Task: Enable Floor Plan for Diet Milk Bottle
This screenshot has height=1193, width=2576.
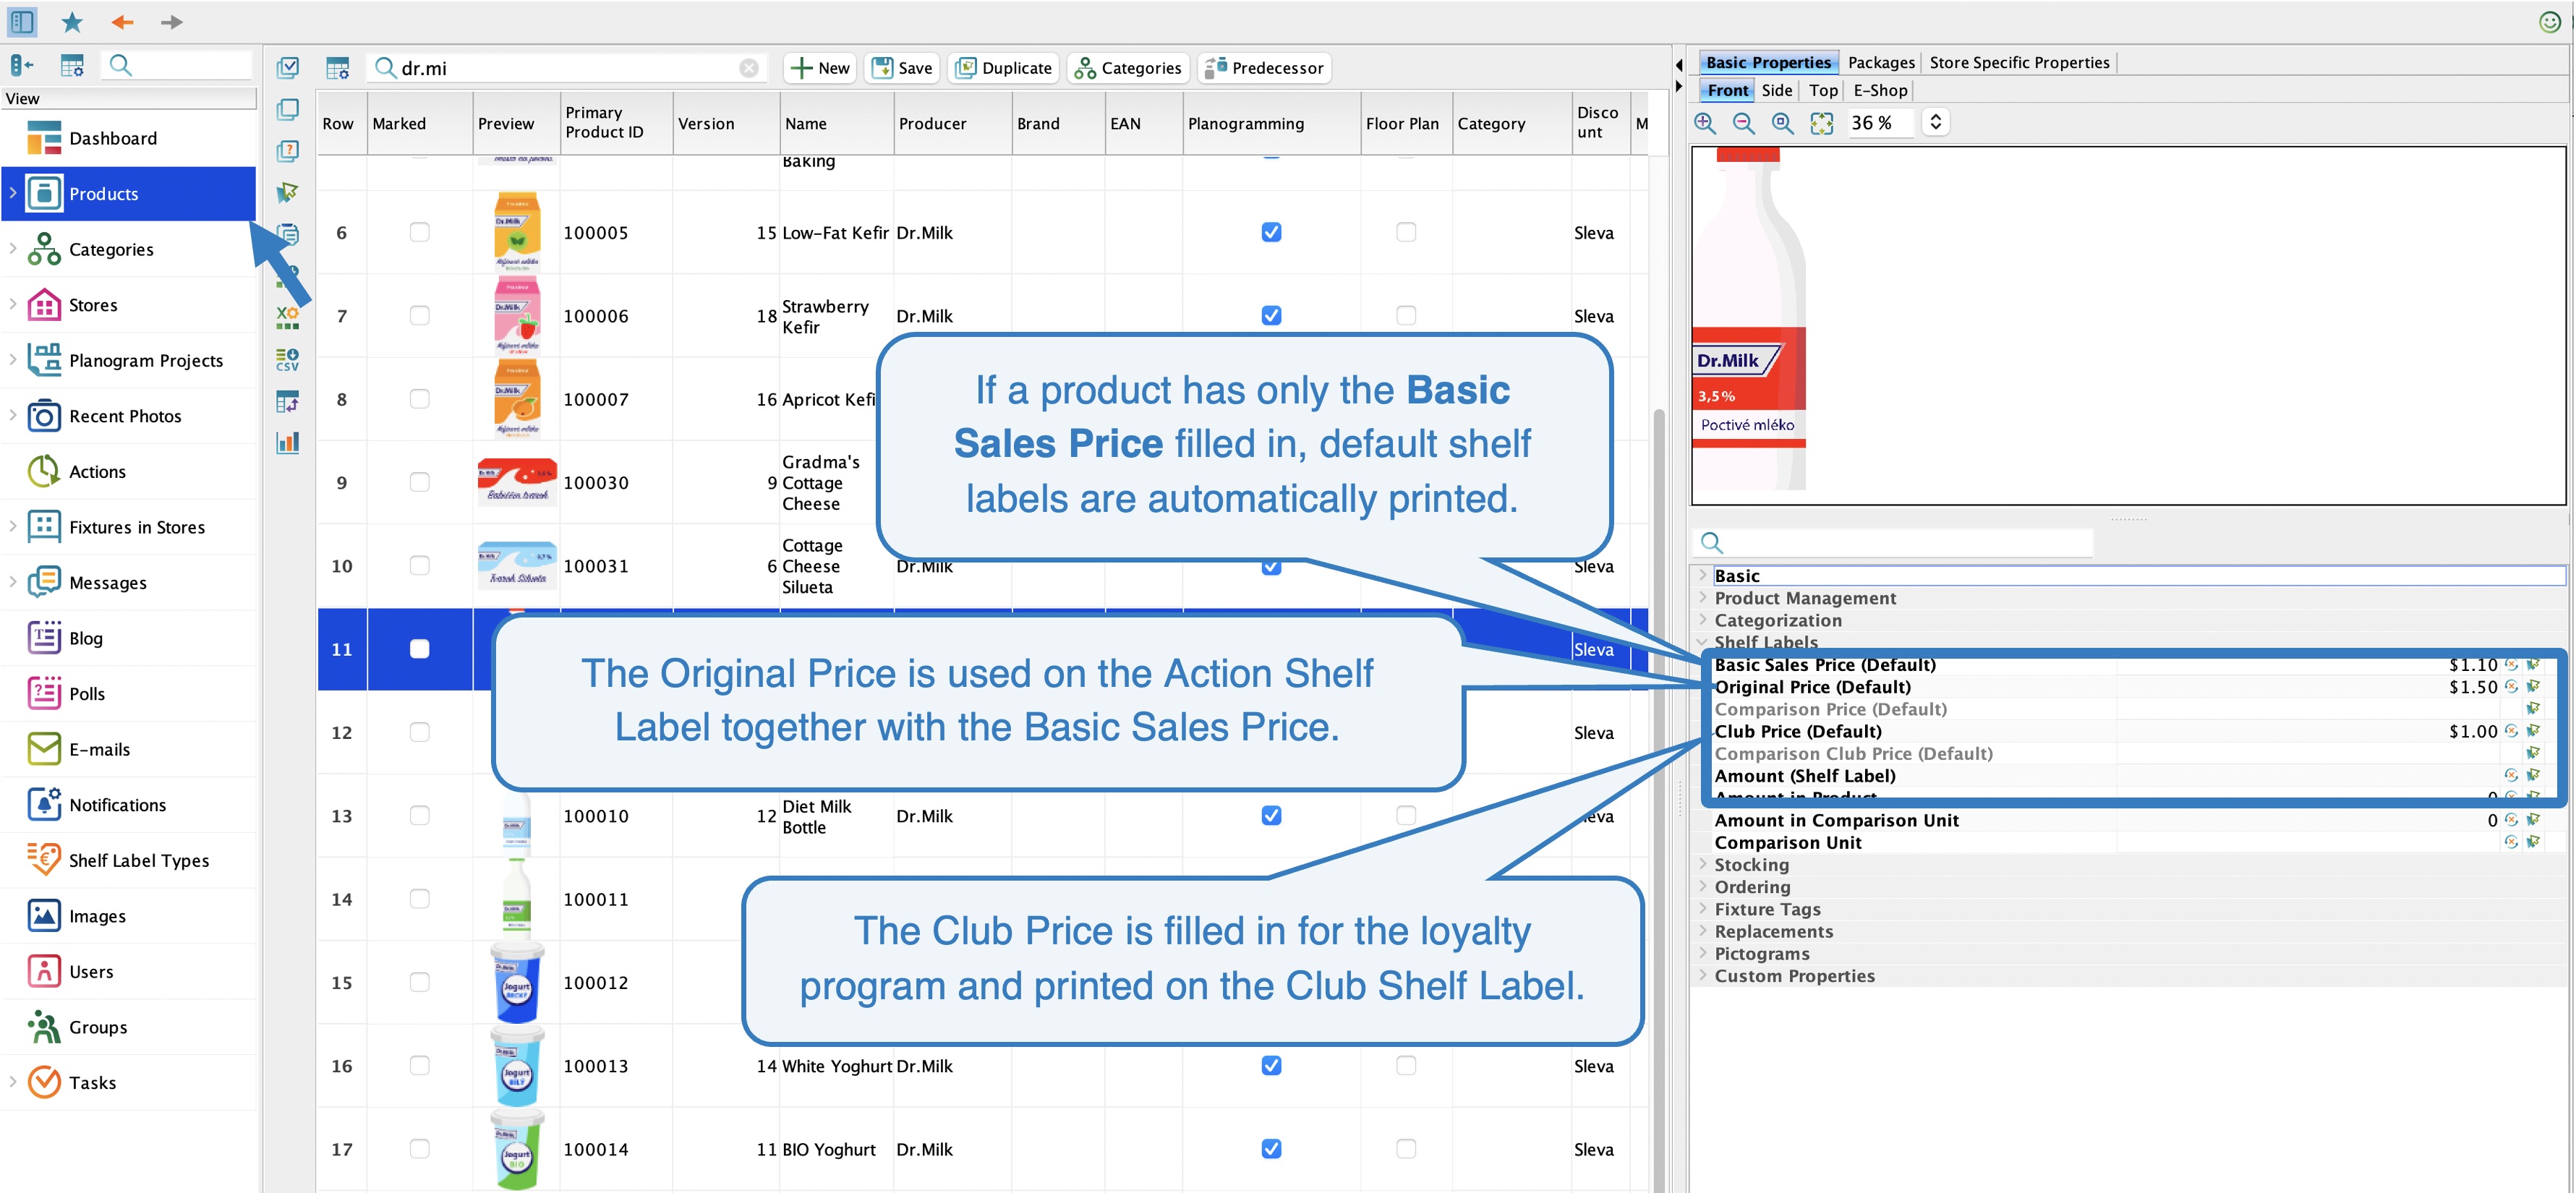Action: (1406, 815)
